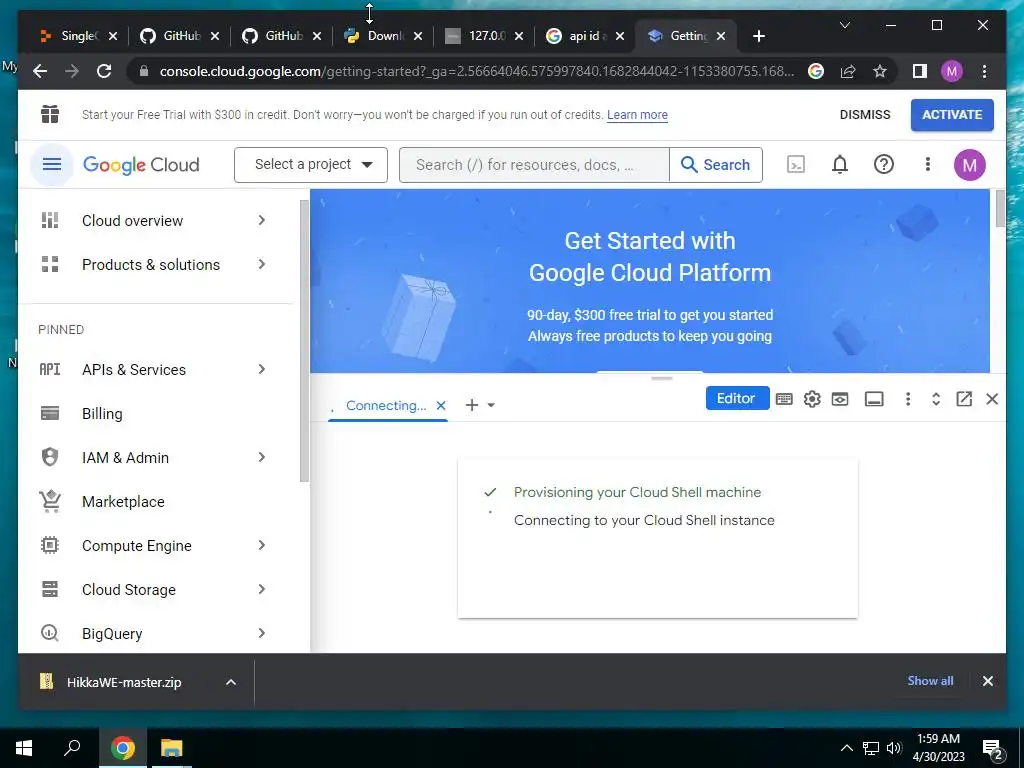Open Cloud Shell session information icon

pos(874,399)
